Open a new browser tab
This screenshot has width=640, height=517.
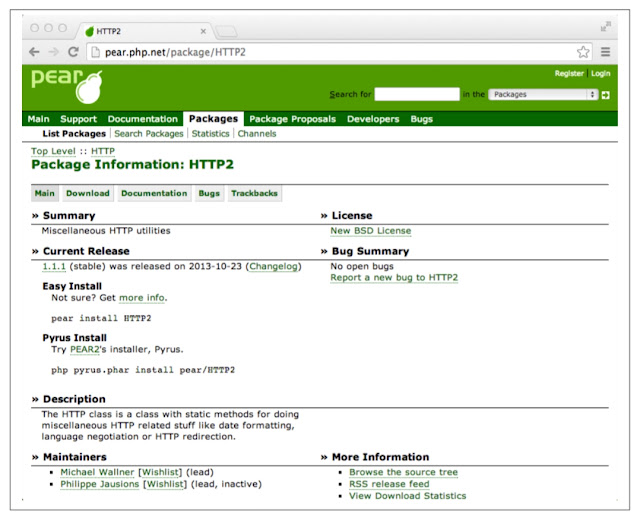tap(226, 31)
